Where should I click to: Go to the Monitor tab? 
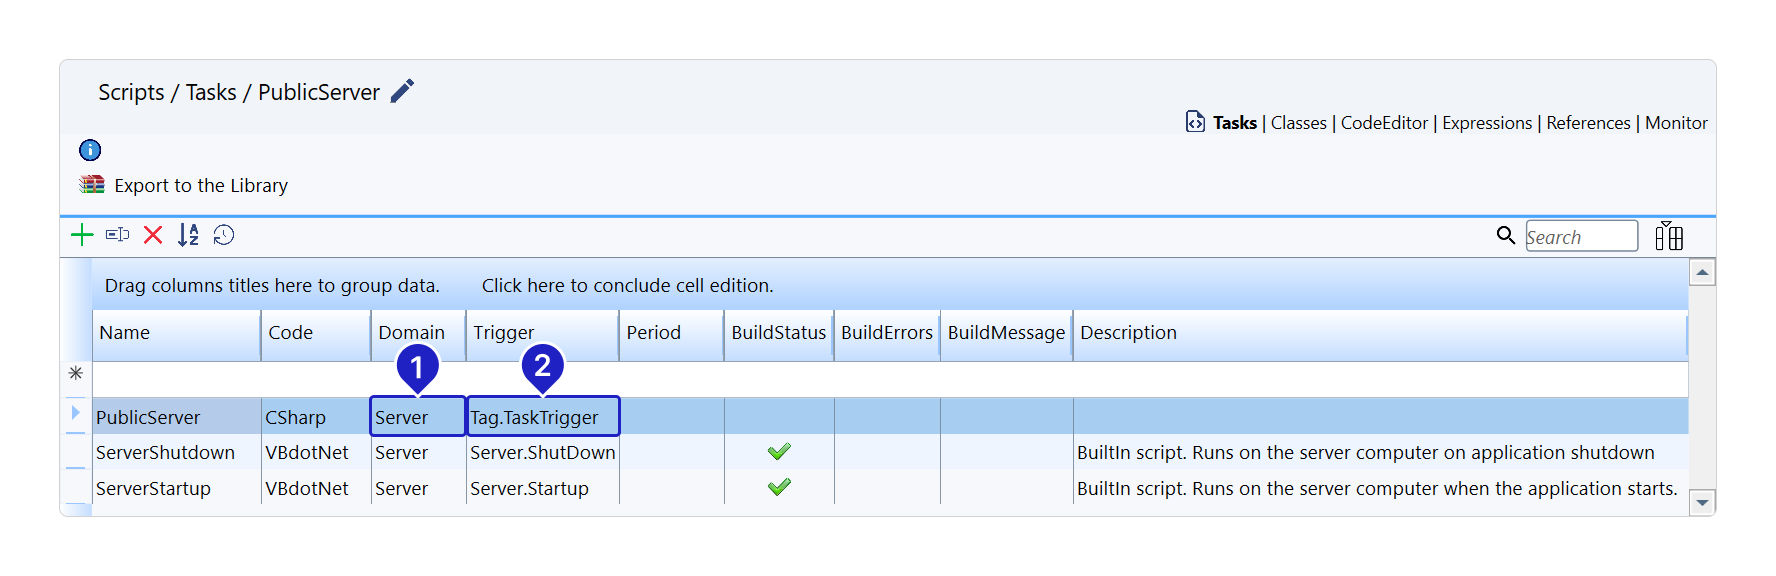(1676, 123)
